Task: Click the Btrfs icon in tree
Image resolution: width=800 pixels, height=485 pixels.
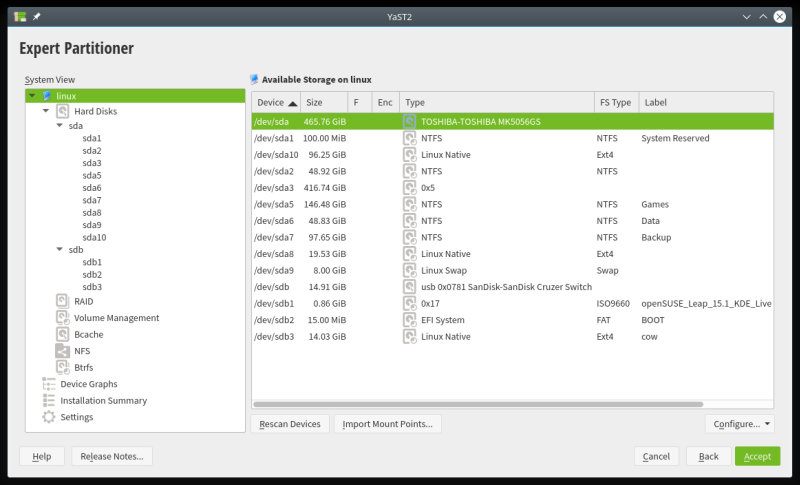Action: [62, 367]
